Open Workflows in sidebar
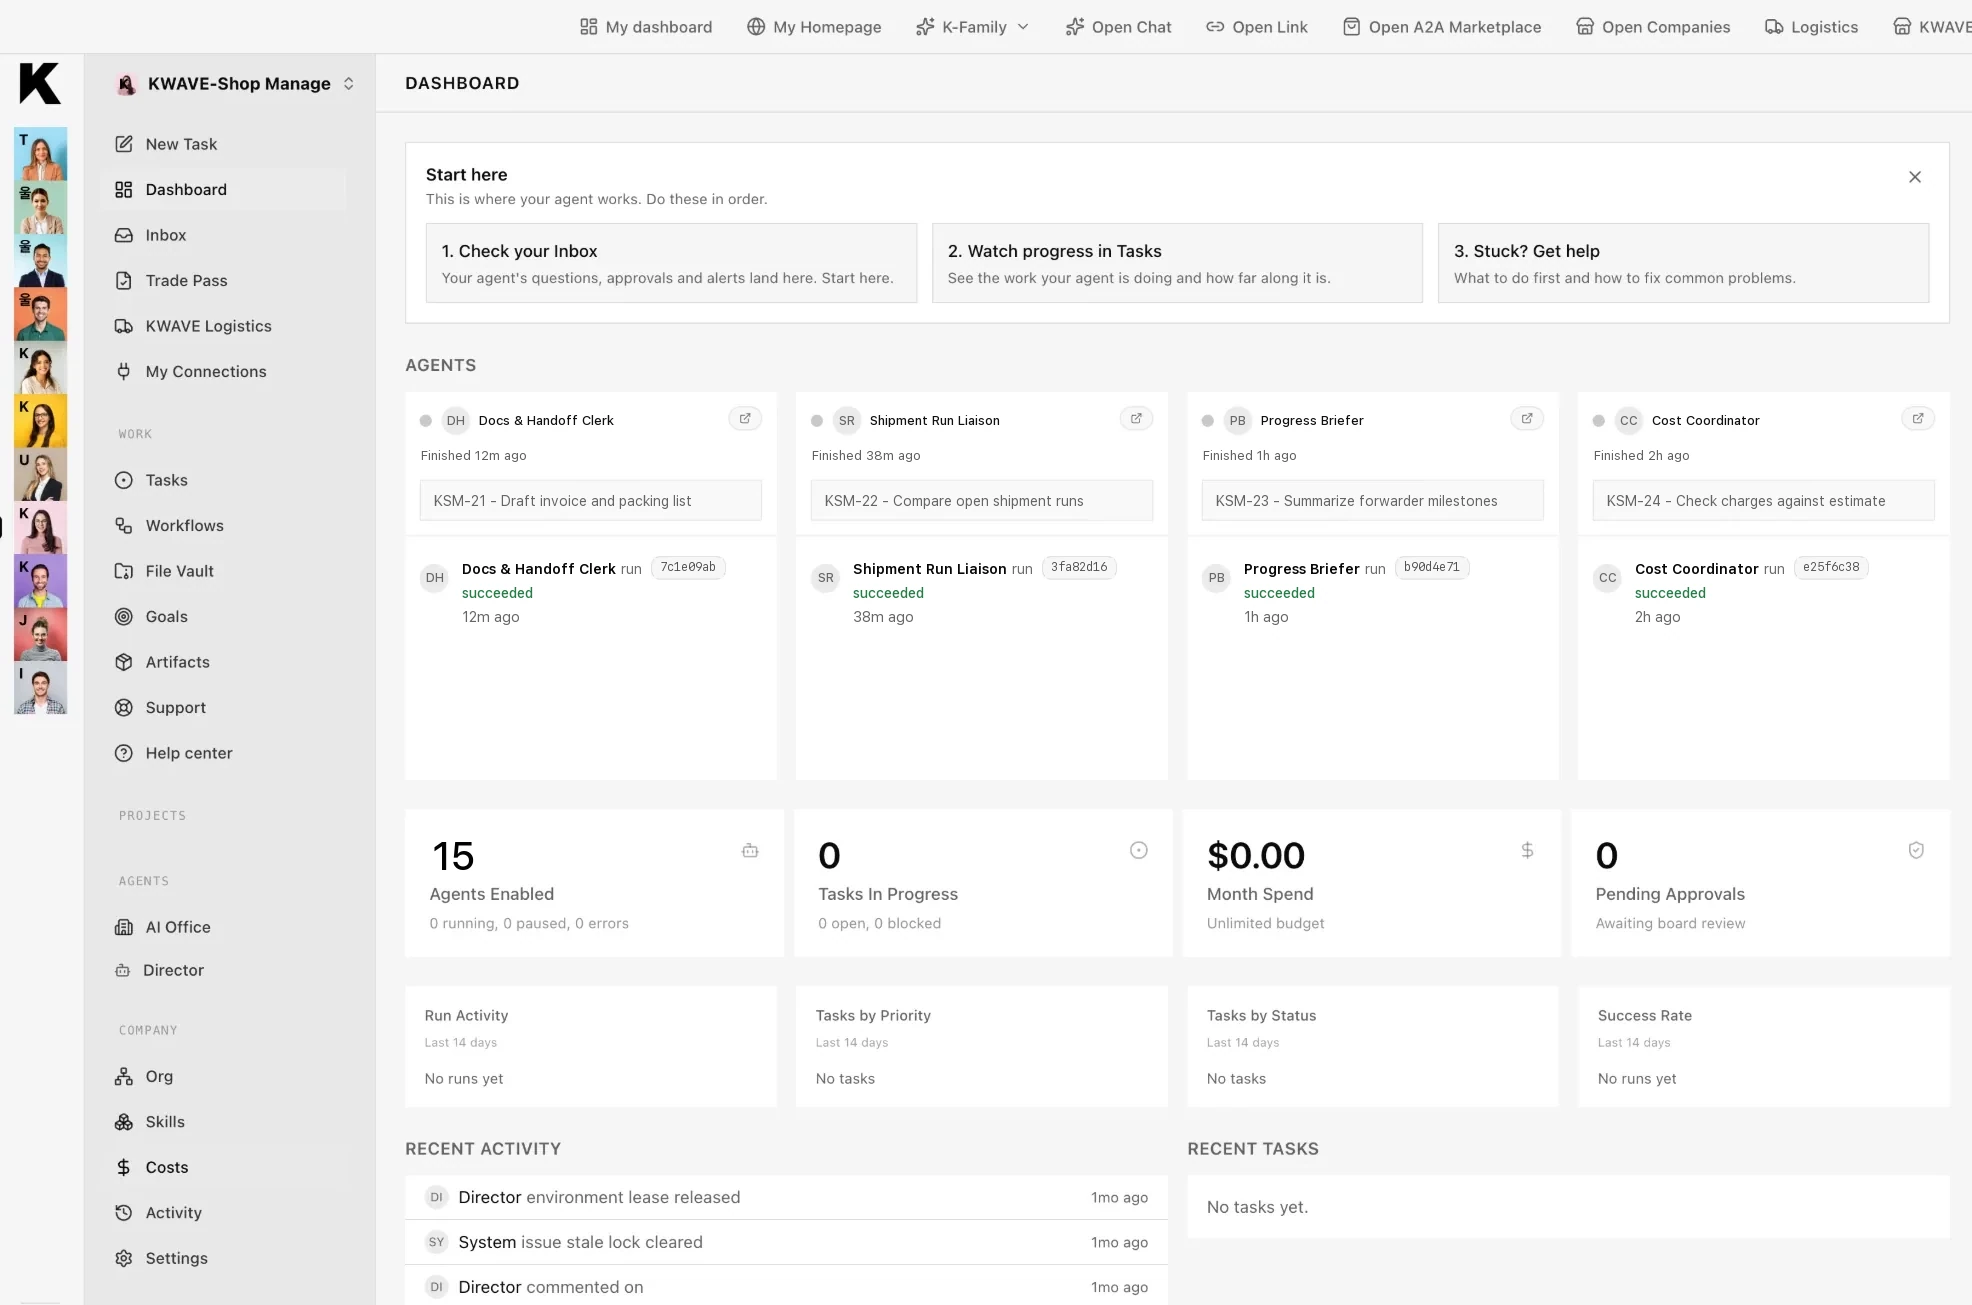1972x1305 pixels. coord(222,526)
